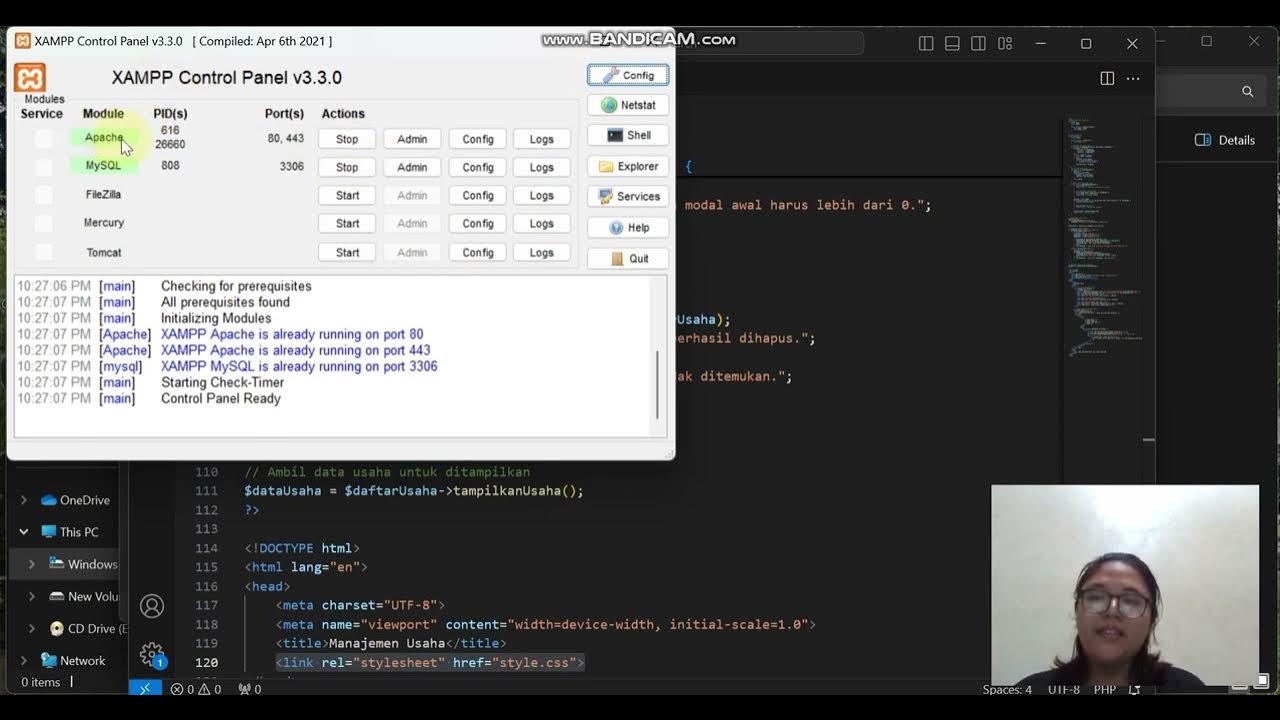
Task: Expand New Volume tree node
Action: pyautogui.click(x=32, y=596)
